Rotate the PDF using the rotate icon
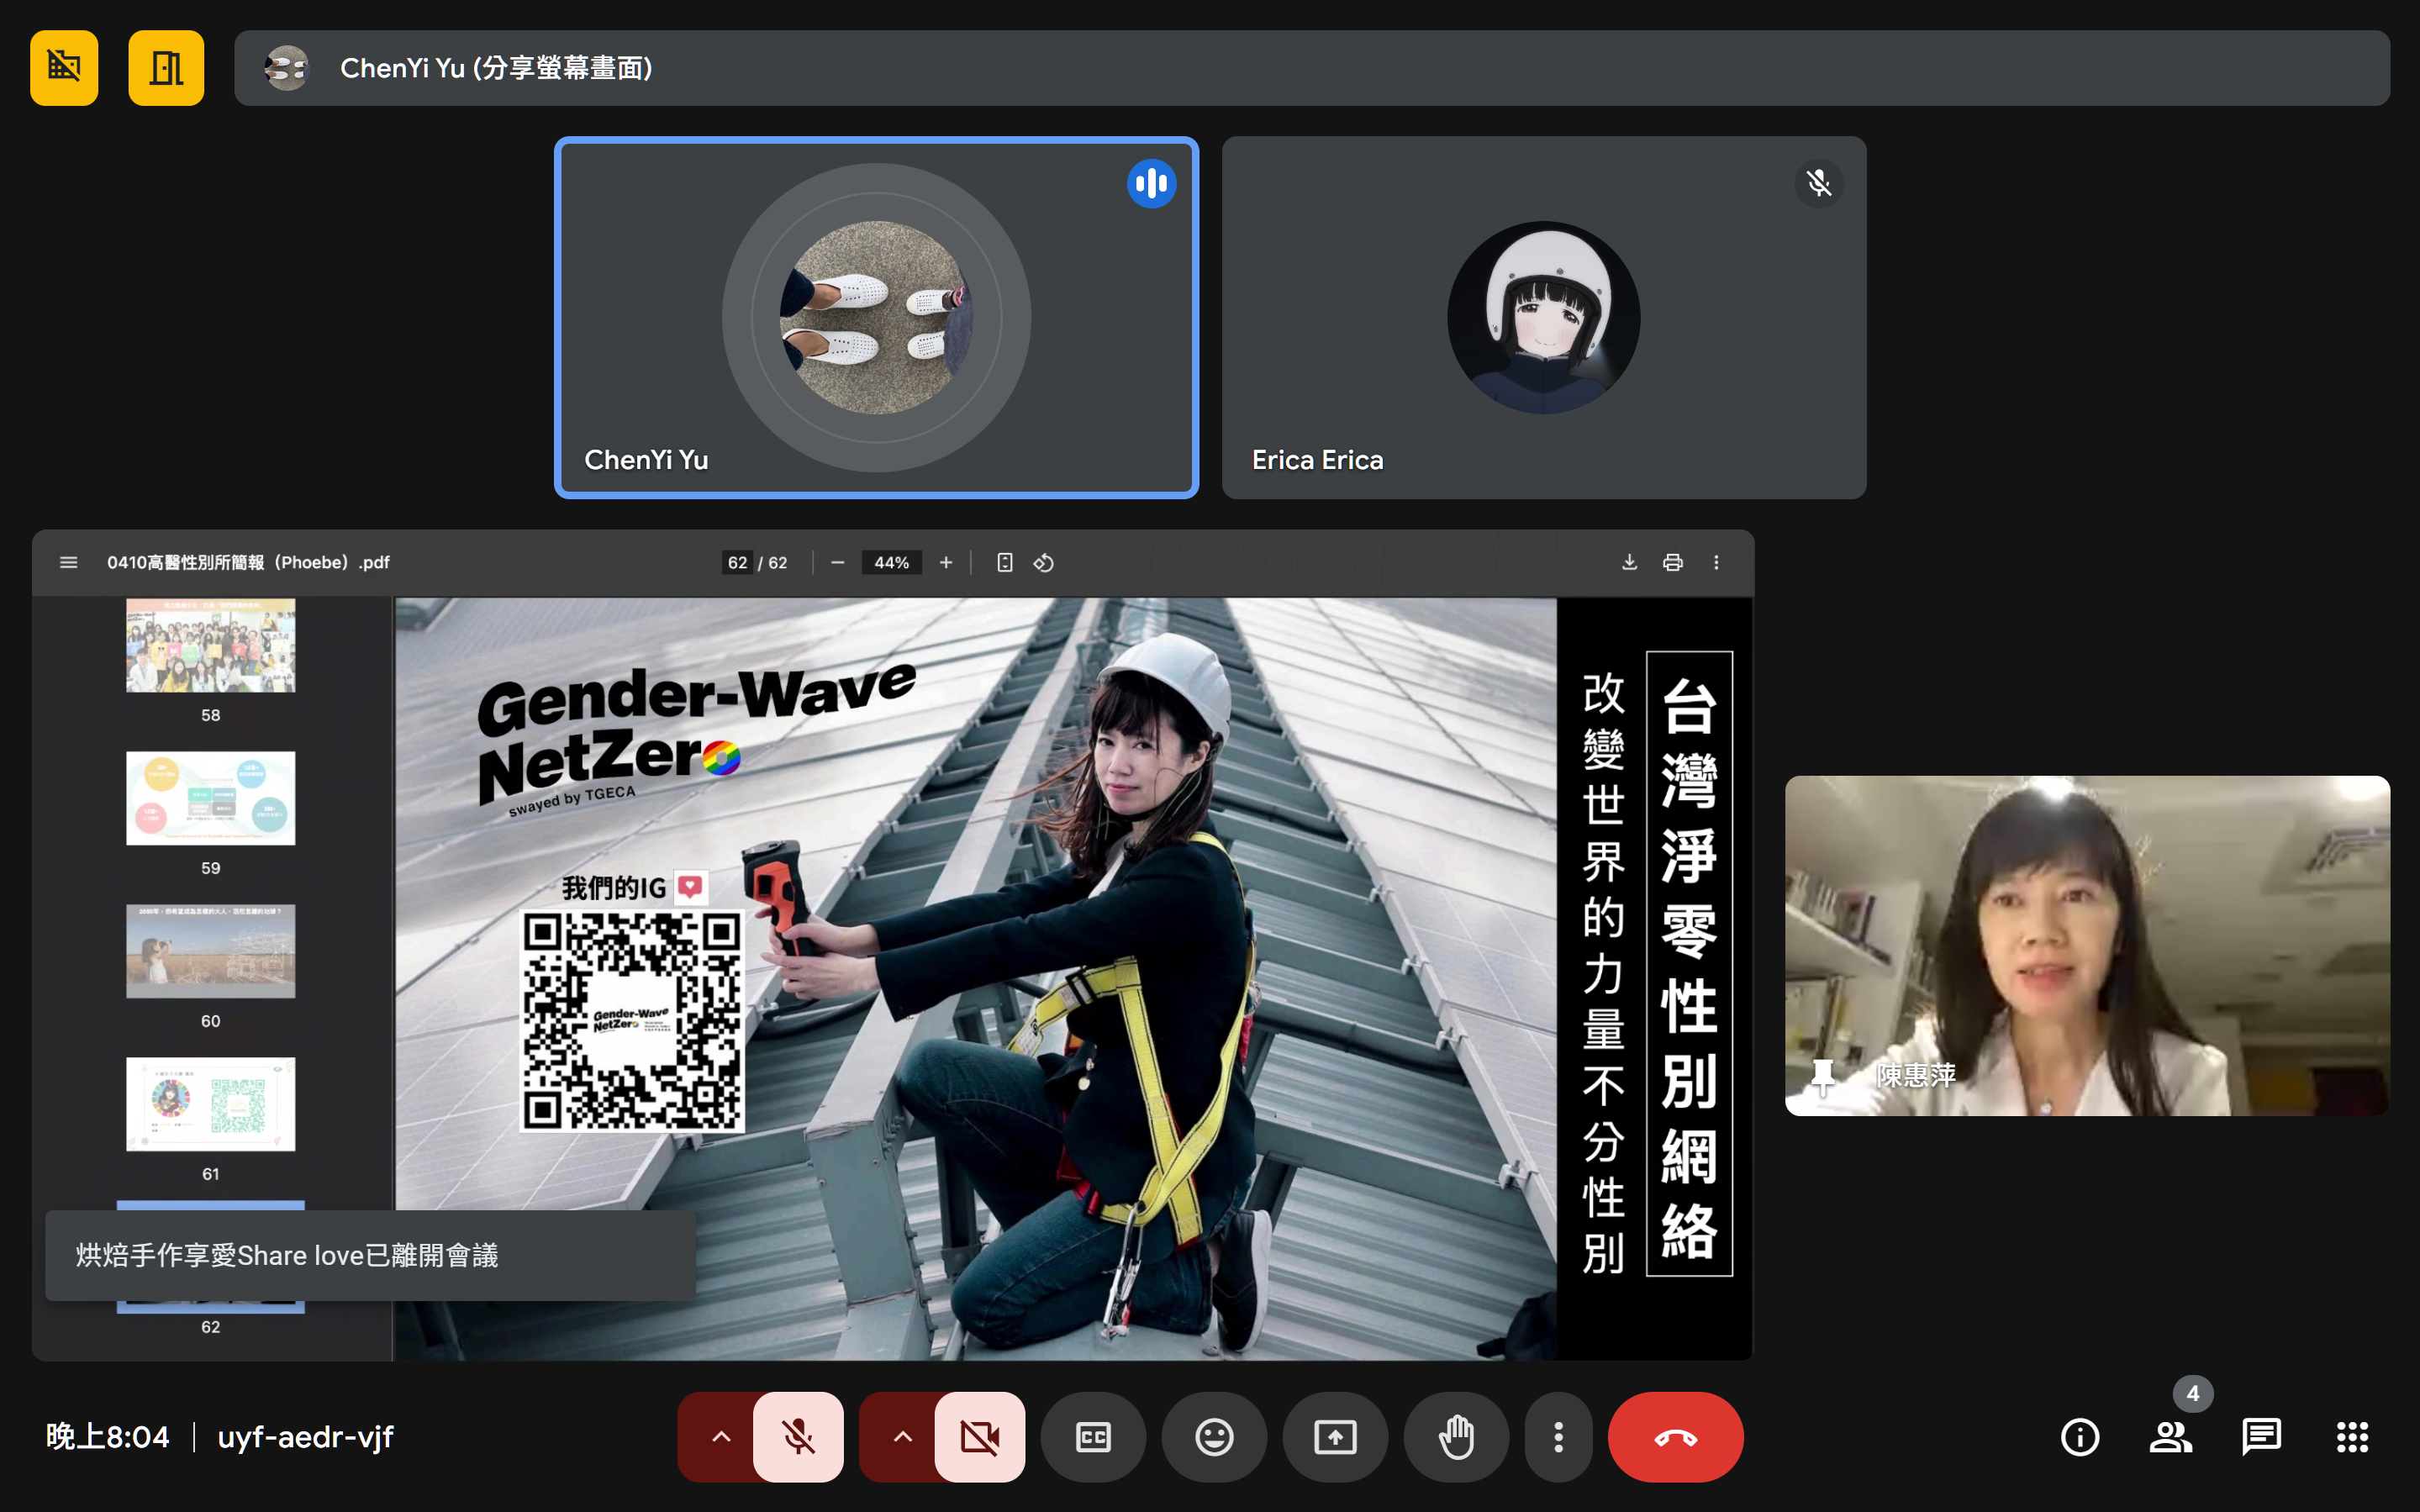 coord(1044,563)
